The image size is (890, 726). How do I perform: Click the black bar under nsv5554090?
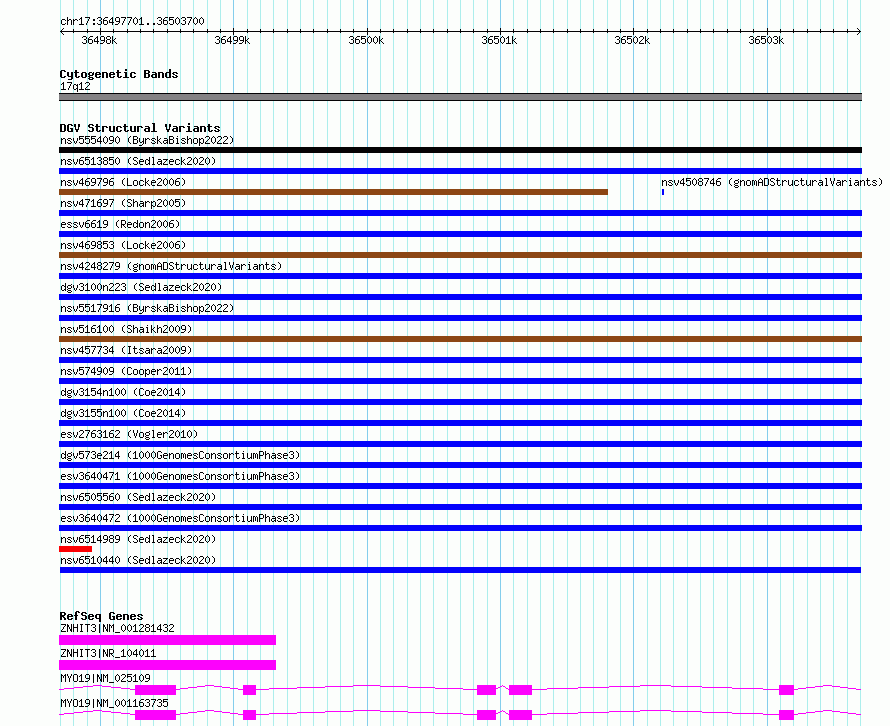[x=460, y=150]
